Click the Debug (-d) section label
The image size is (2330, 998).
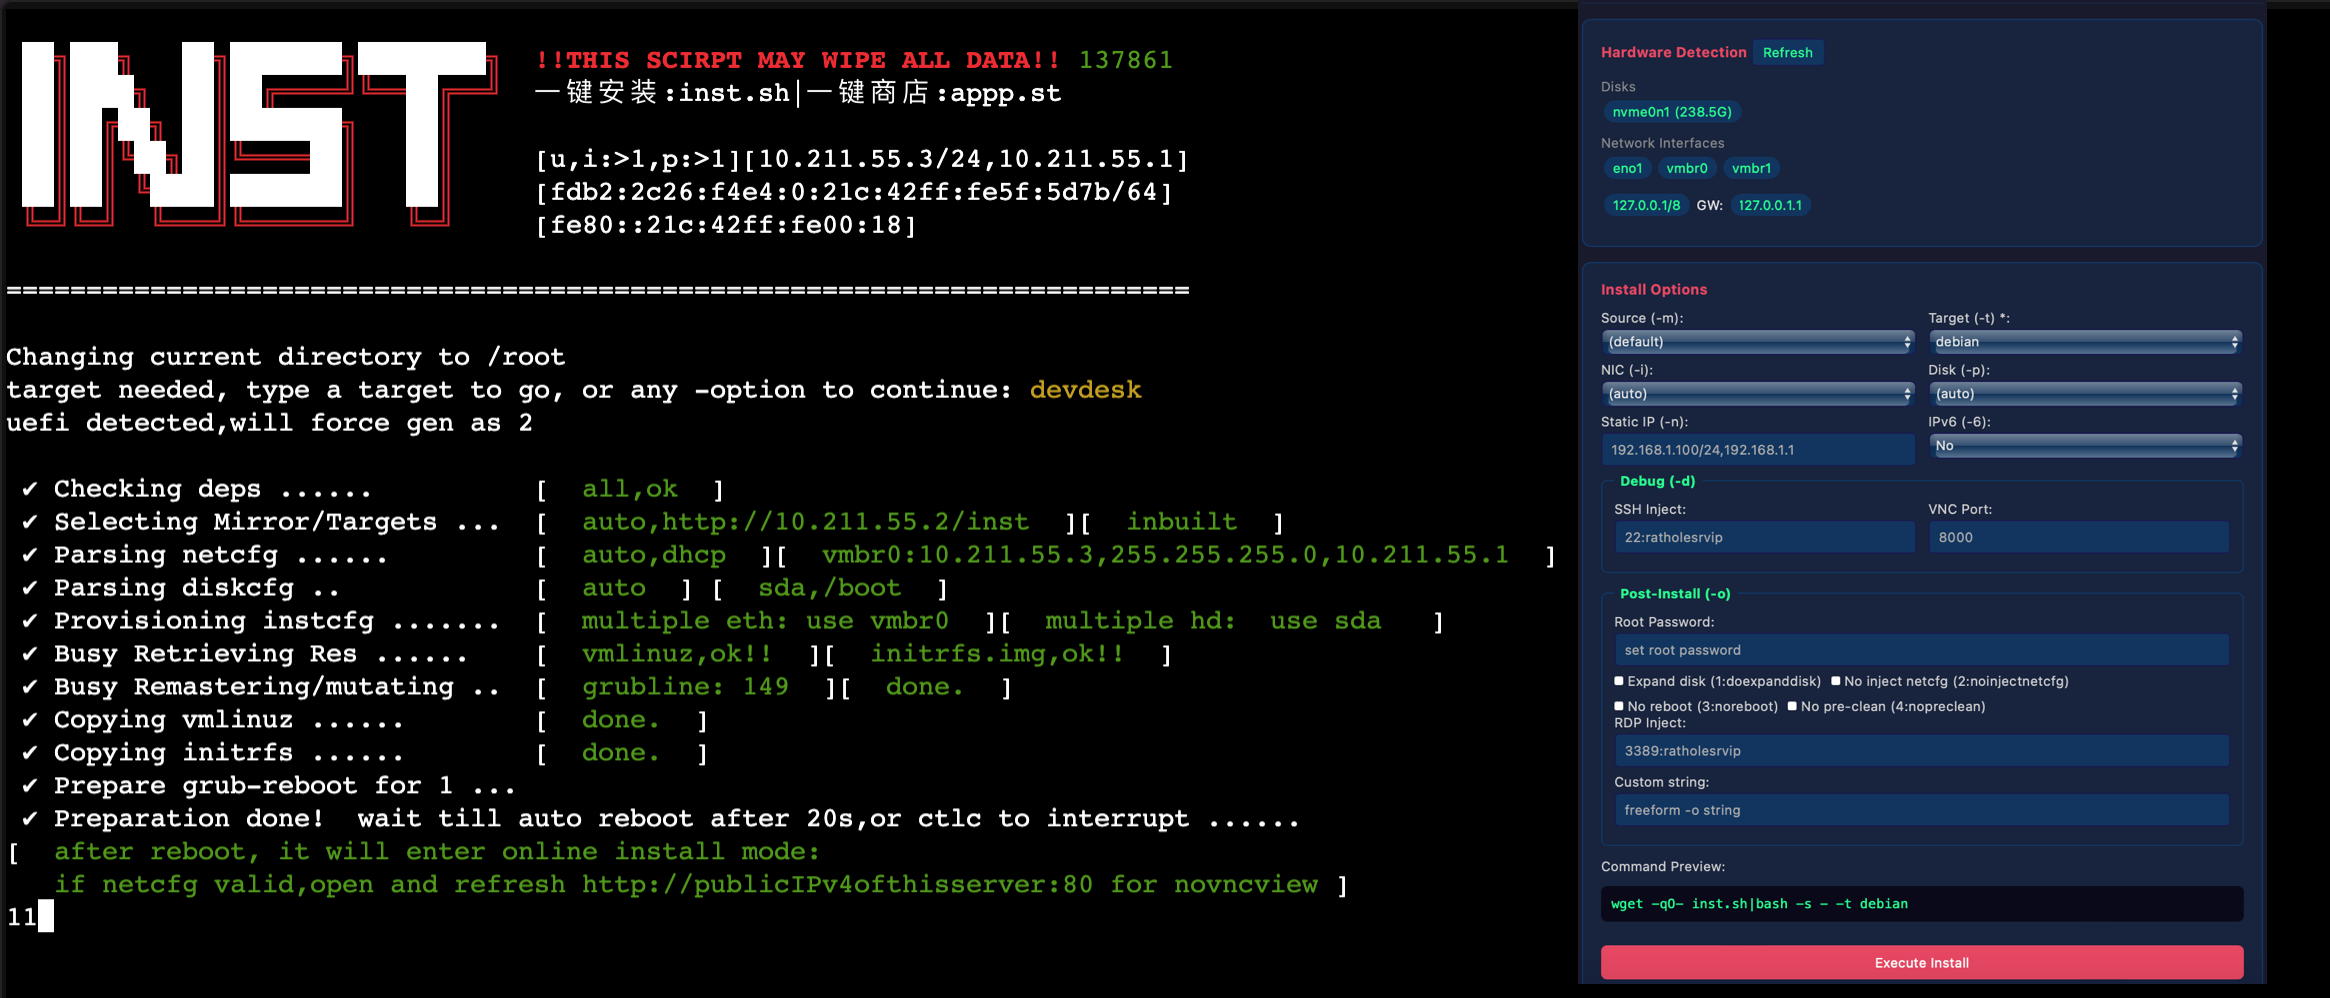[x=1657, y=481]
